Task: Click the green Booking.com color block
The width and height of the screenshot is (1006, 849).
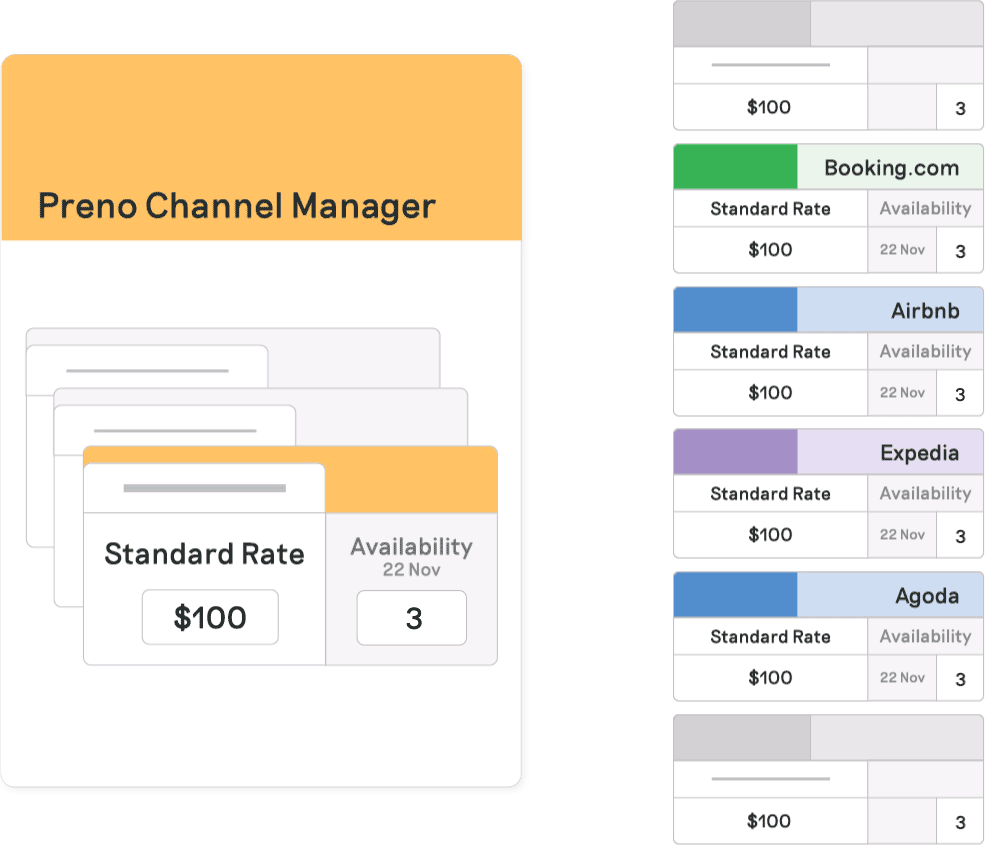Action: [735, 168]
